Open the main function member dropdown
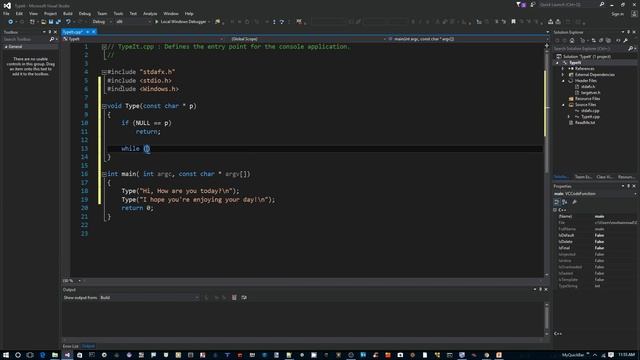Image resolution: width=640 pixels, height=360 pixels. 466,39
